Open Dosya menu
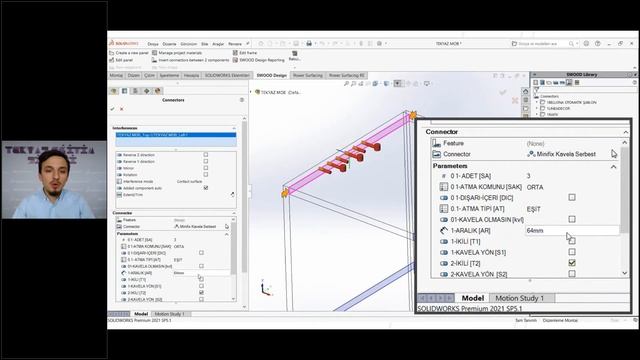Screen dimensions: 640x360 click(153, 44)
